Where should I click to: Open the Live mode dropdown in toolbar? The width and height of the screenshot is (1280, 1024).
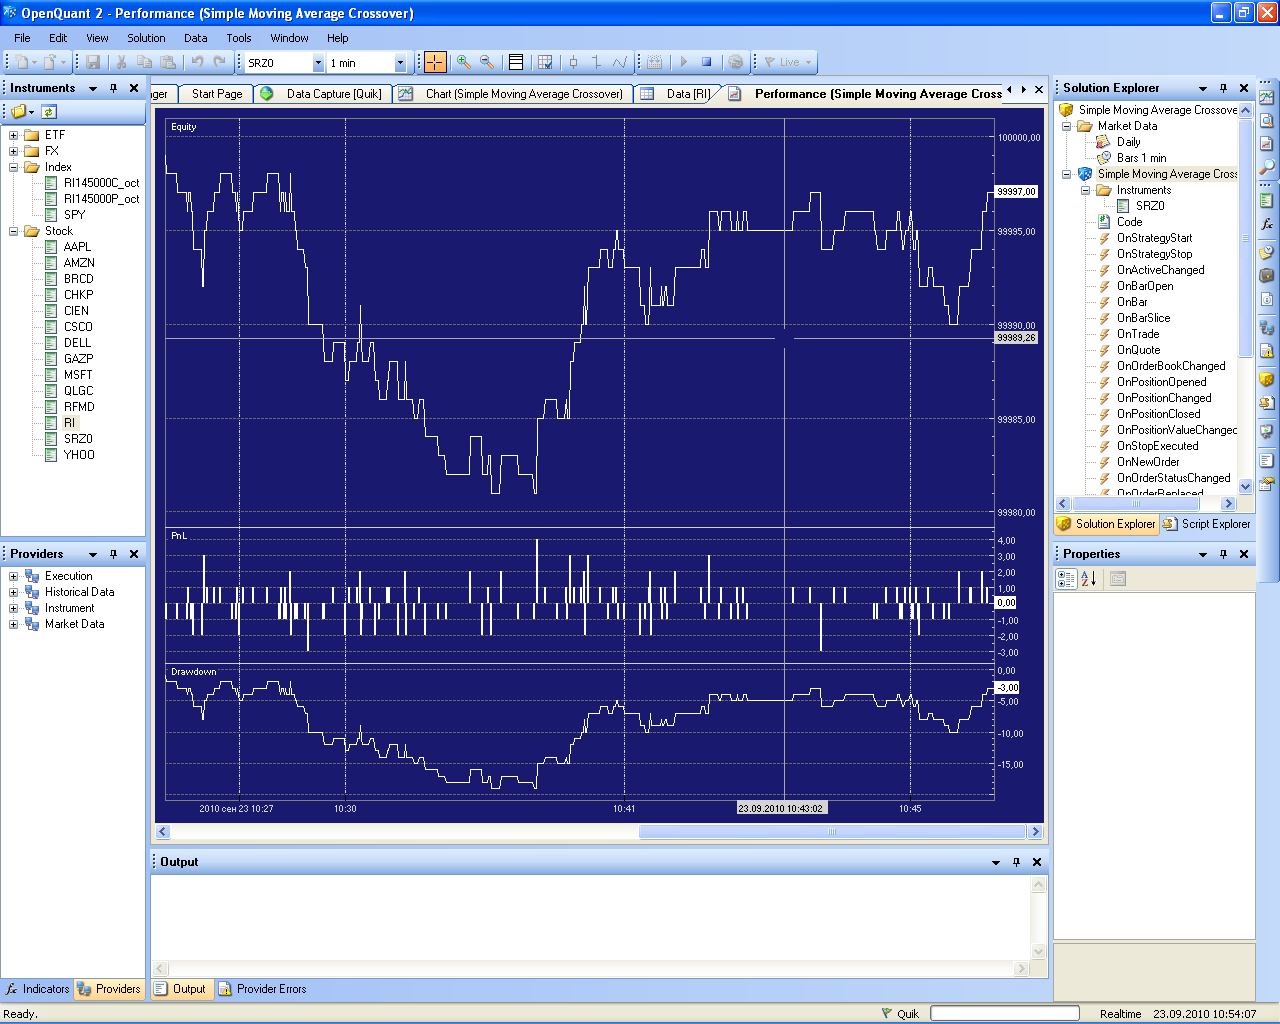pos(808,63)
